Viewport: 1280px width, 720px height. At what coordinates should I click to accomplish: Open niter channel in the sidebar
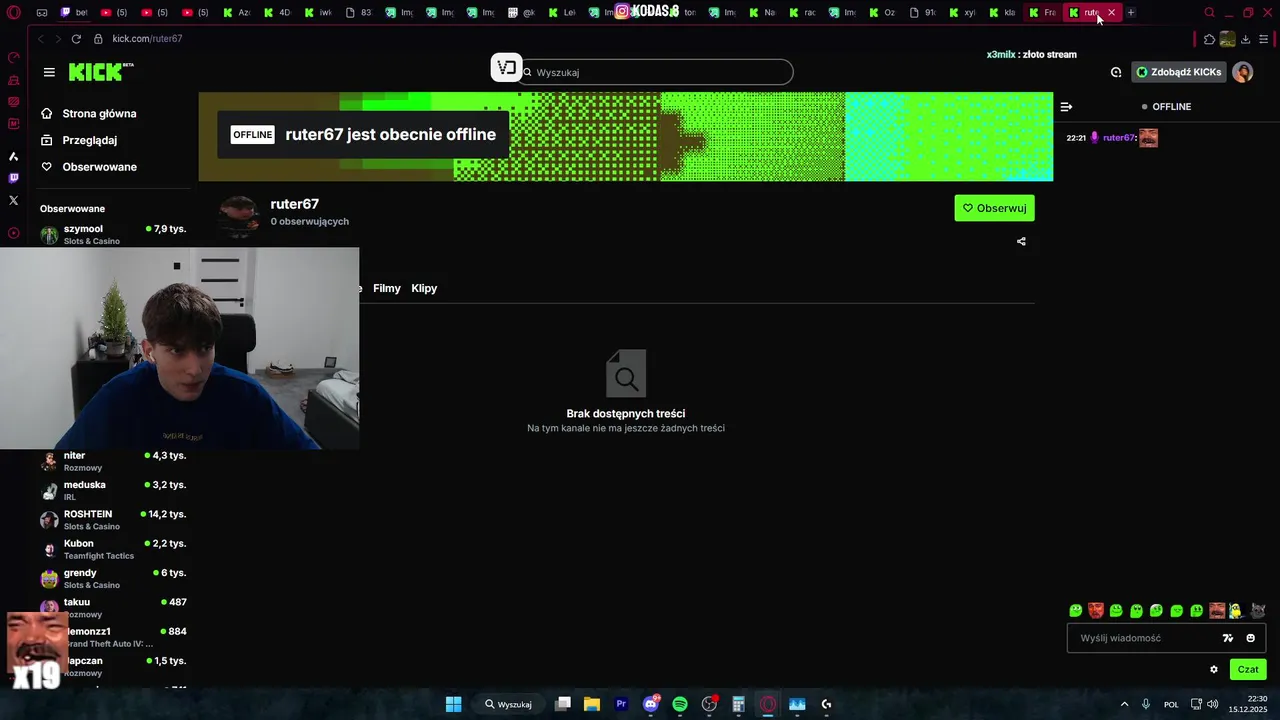[113, 461]
